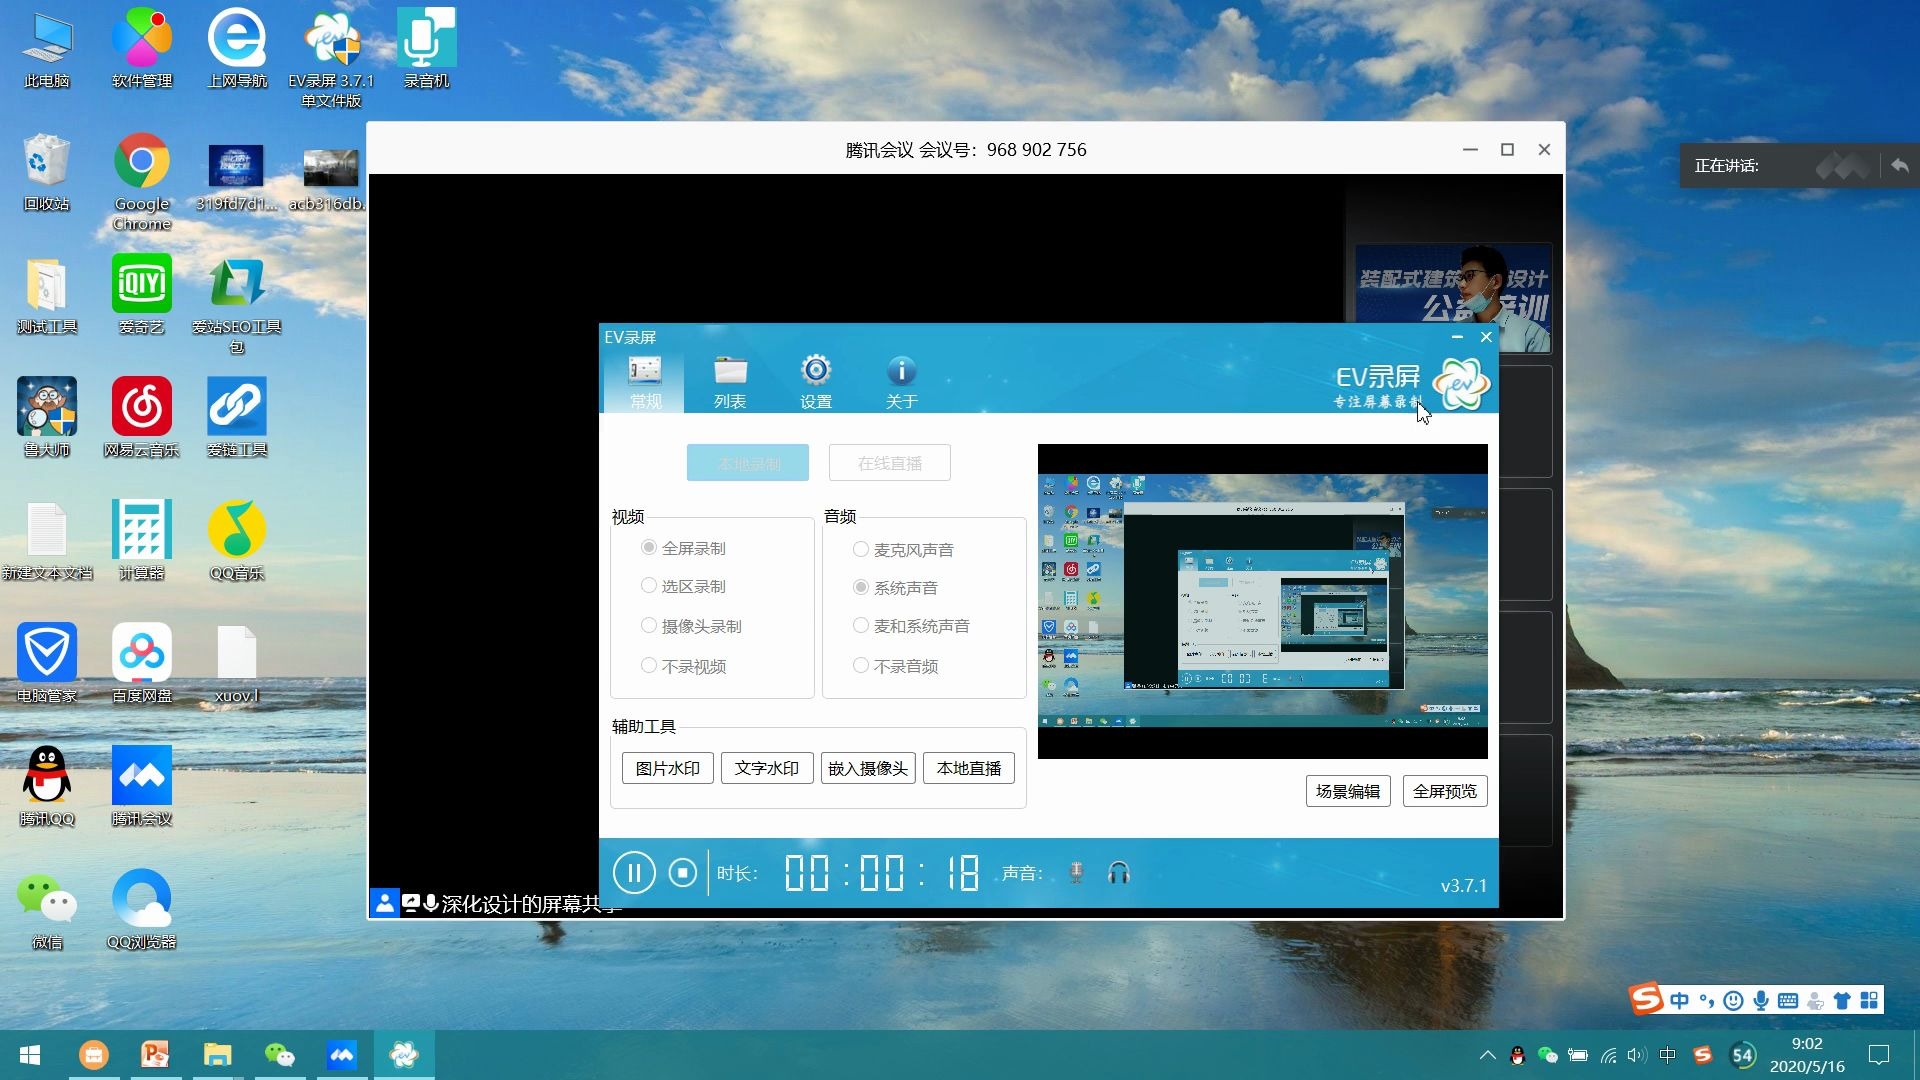
Task: Select 不录音频 option
Action: (x=895, y=666)
